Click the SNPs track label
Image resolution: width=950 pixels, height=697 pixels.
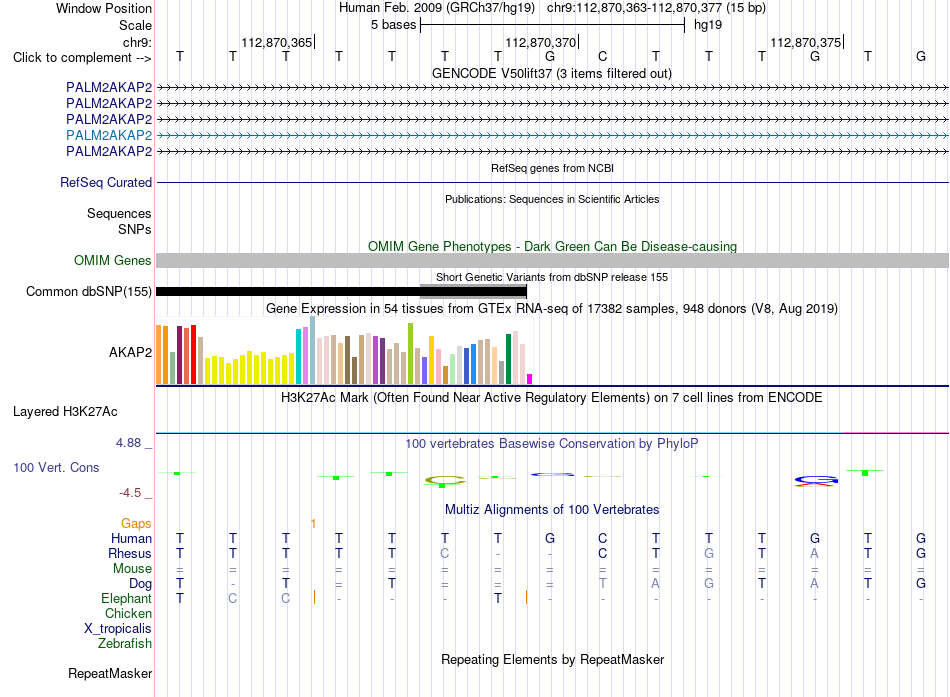pyautogui.click(x=135, y=229)
